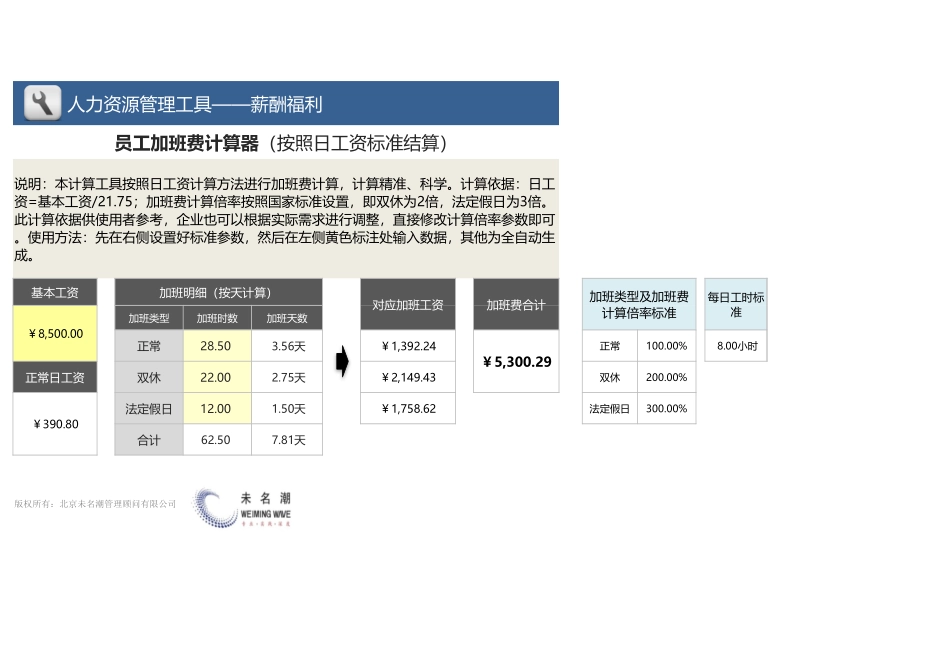Click the wrench icon in the header banner
The width and height of the screenshot is (950, 672).
coord(40,102)
